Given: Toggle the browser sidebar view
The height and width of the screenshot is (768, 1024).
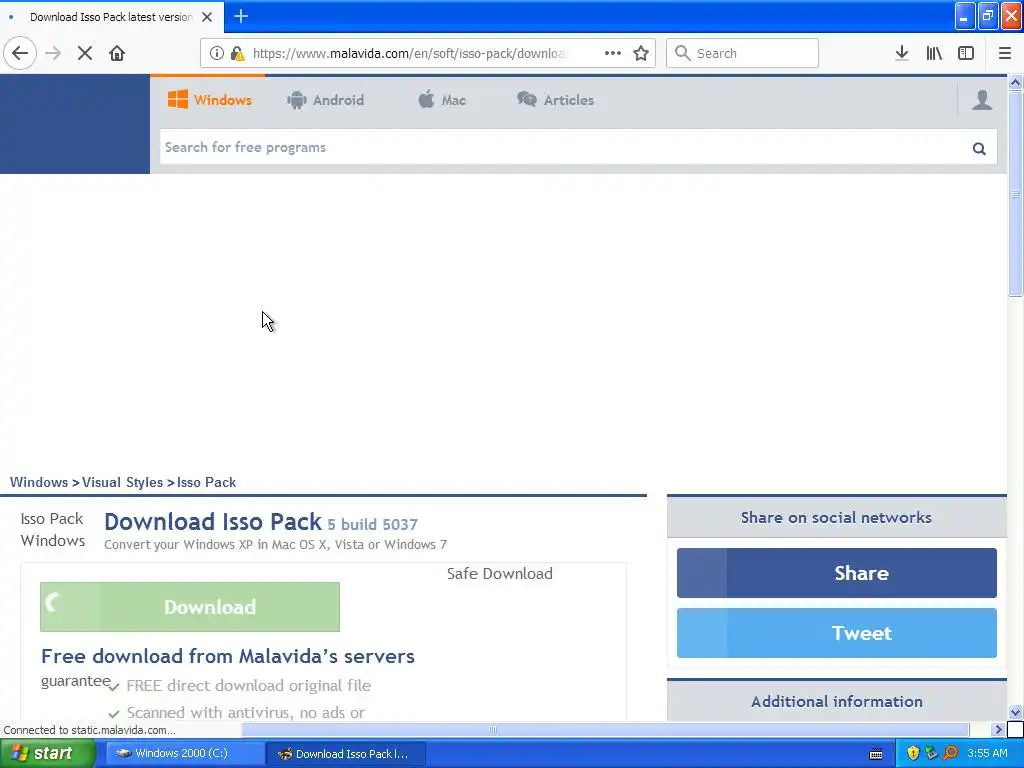Looking at the screenshot, I should click(966, 53).
